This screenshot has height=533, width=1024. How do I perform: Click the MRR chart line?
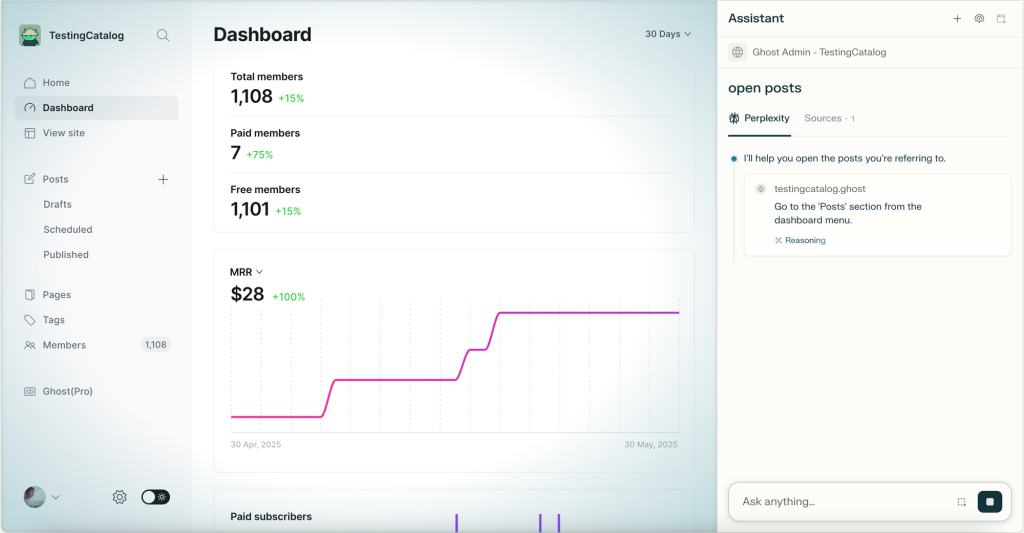click(x=400, y=379)
